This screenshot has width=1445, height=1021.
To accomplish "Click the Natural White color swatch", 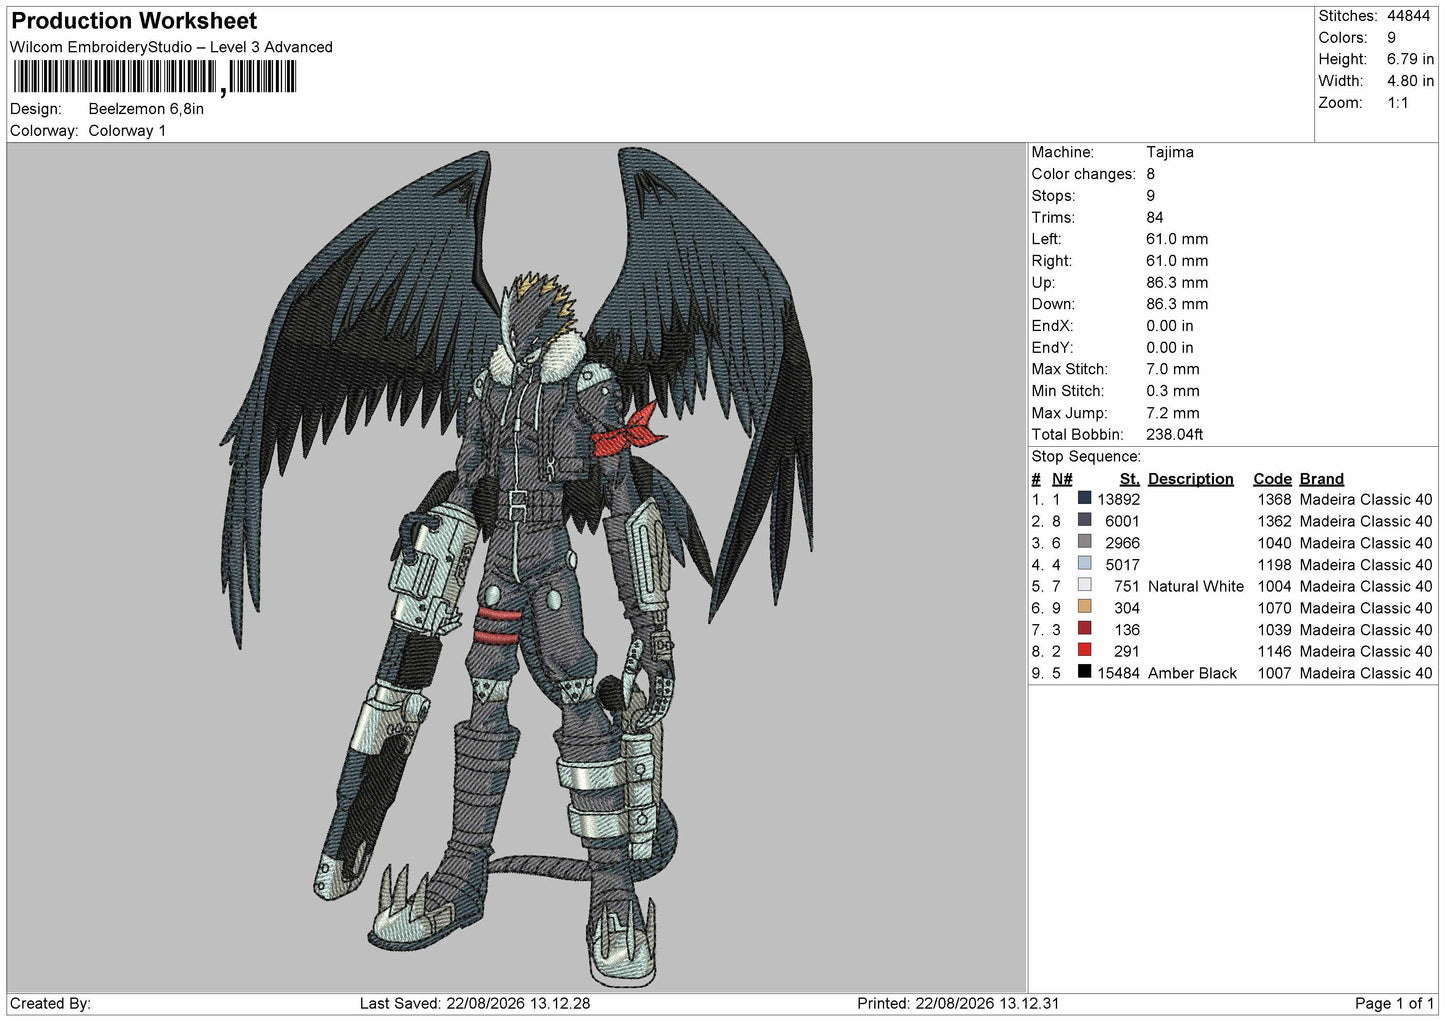I will tap(1084, 585).
